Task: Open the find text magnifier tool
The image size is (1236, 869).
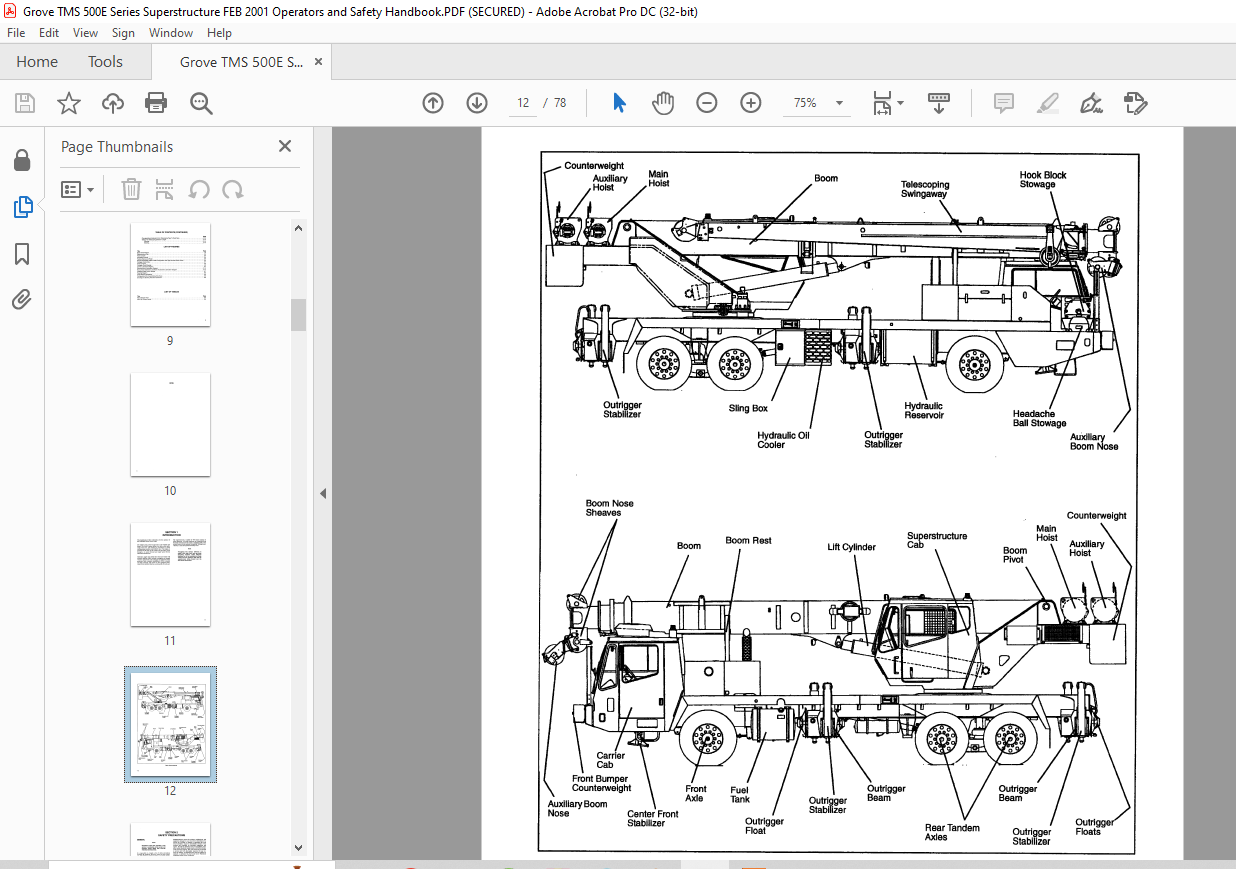Action: 201,103
